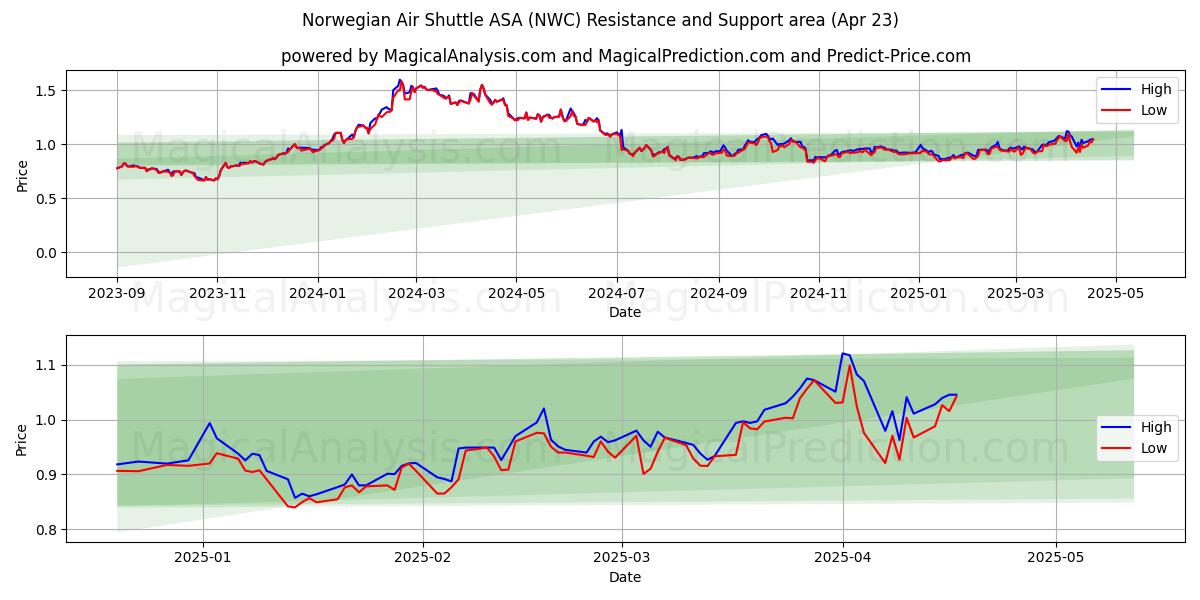Click the '2025-03' x-axis label in bottom chart
Image resolution: width=1200 pixels, height=600 pixels.
(x=622, y=559)
